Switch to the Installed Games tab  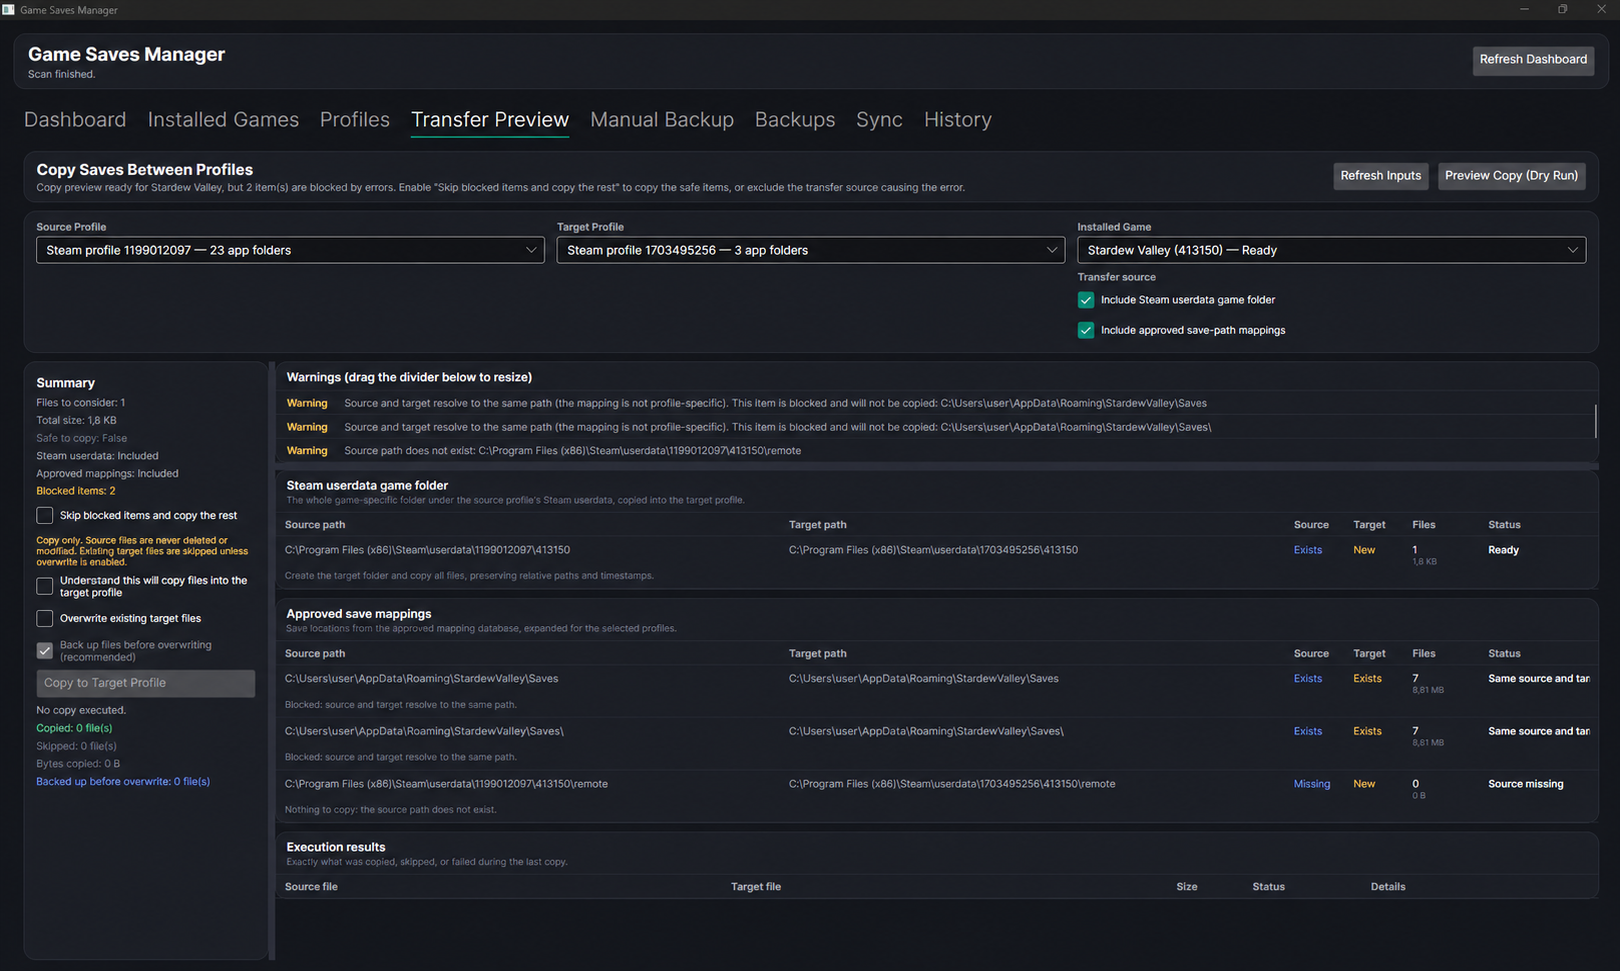point(223,120)
